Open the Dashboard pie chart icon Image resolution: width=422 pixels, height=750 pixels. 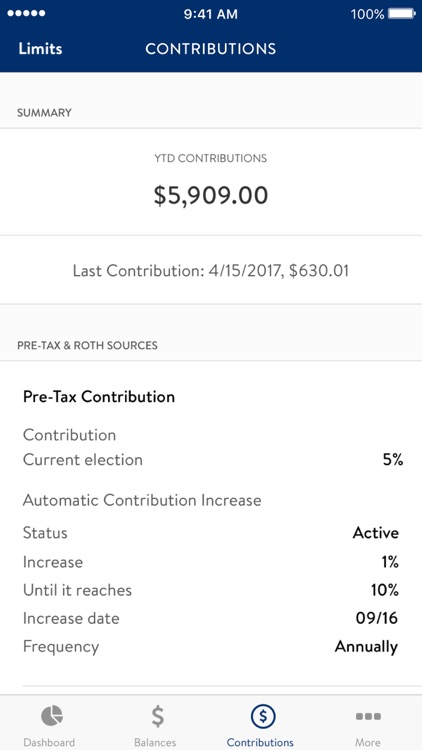52,716
